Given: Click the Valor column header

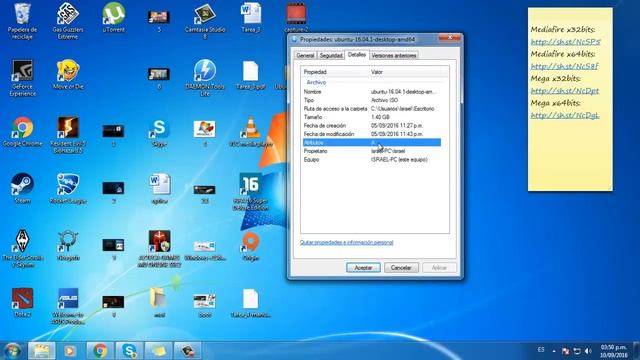Looking at the screenshot, I should point(405,72).
